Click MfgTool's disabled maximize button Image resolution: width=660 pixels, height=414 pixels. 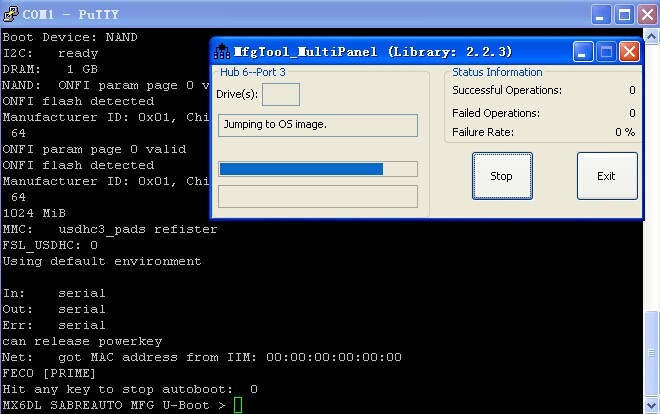(x=606, y=52)
